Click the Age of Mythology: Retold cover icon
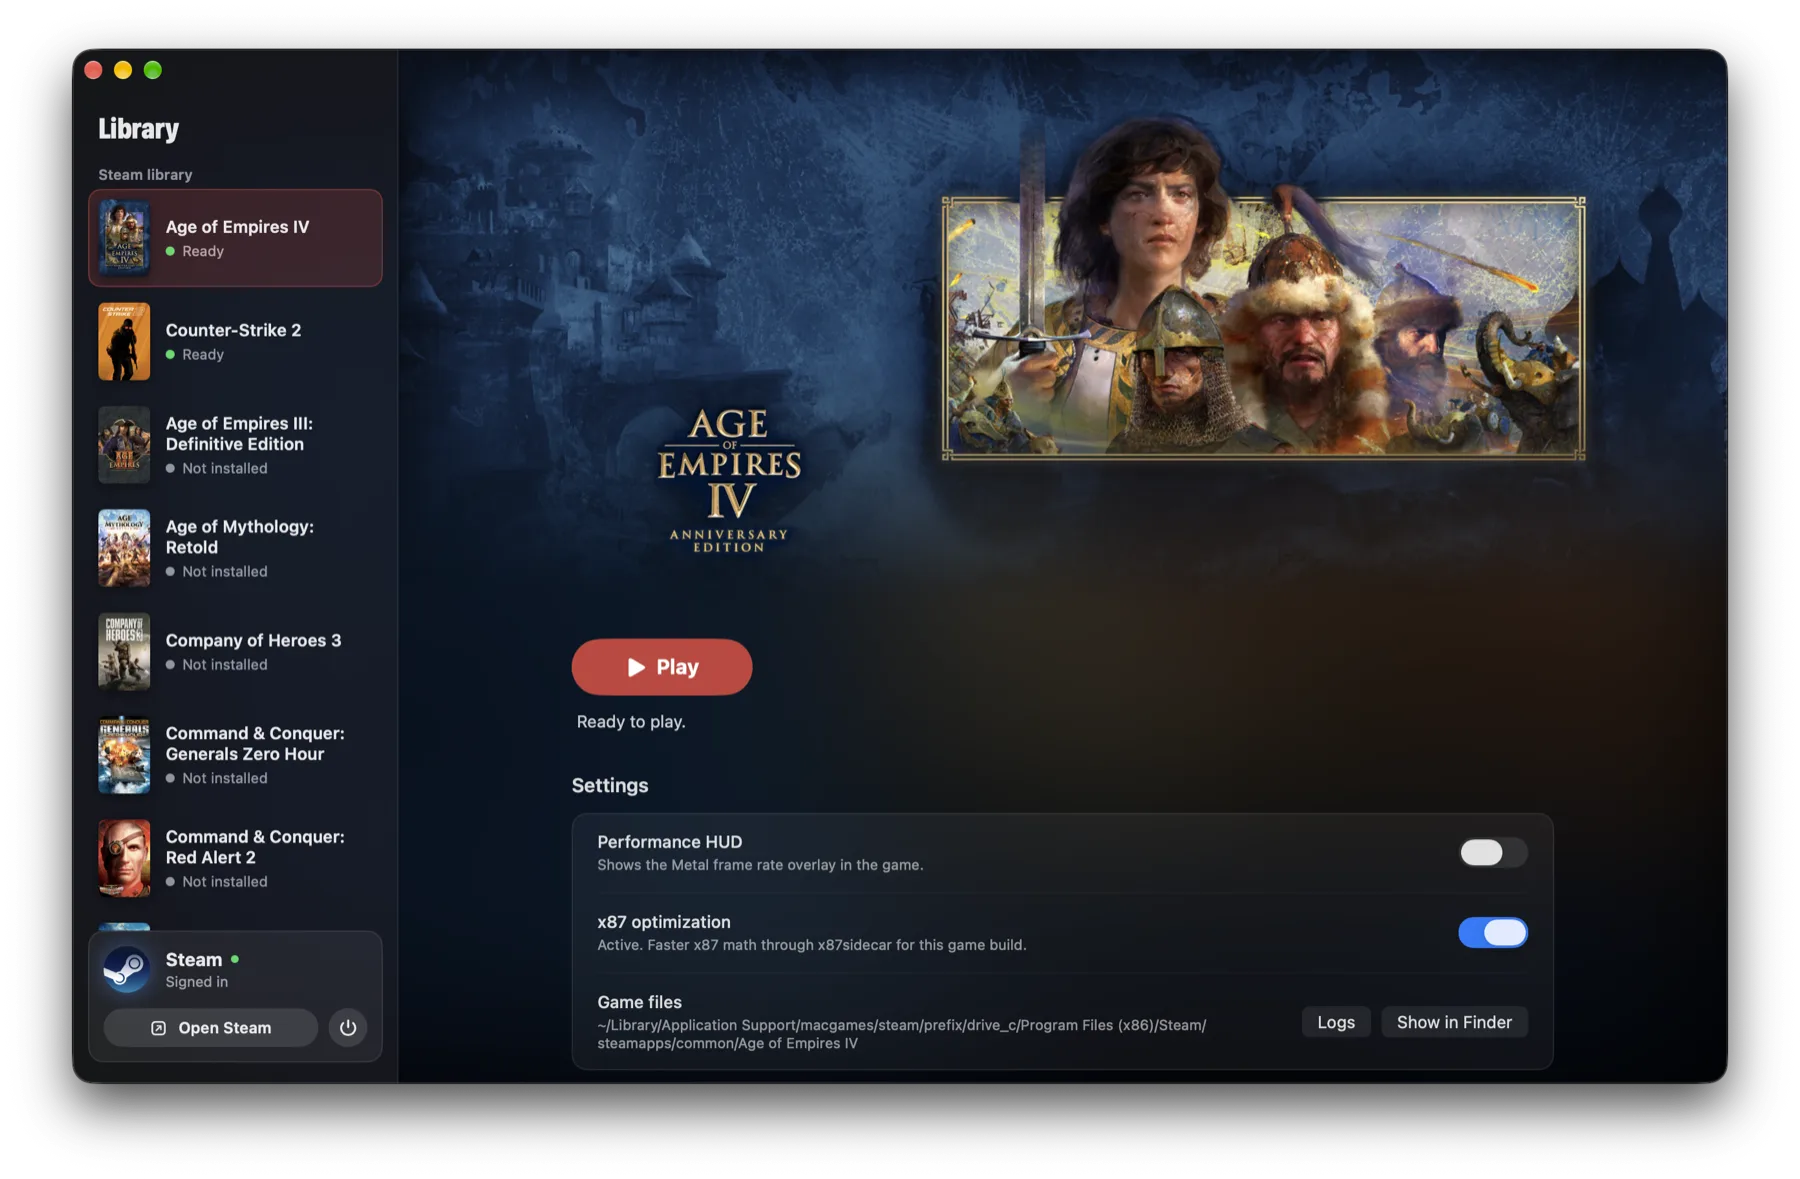The height and width of the screenshot is (1179, 1800). coord(124,548)
